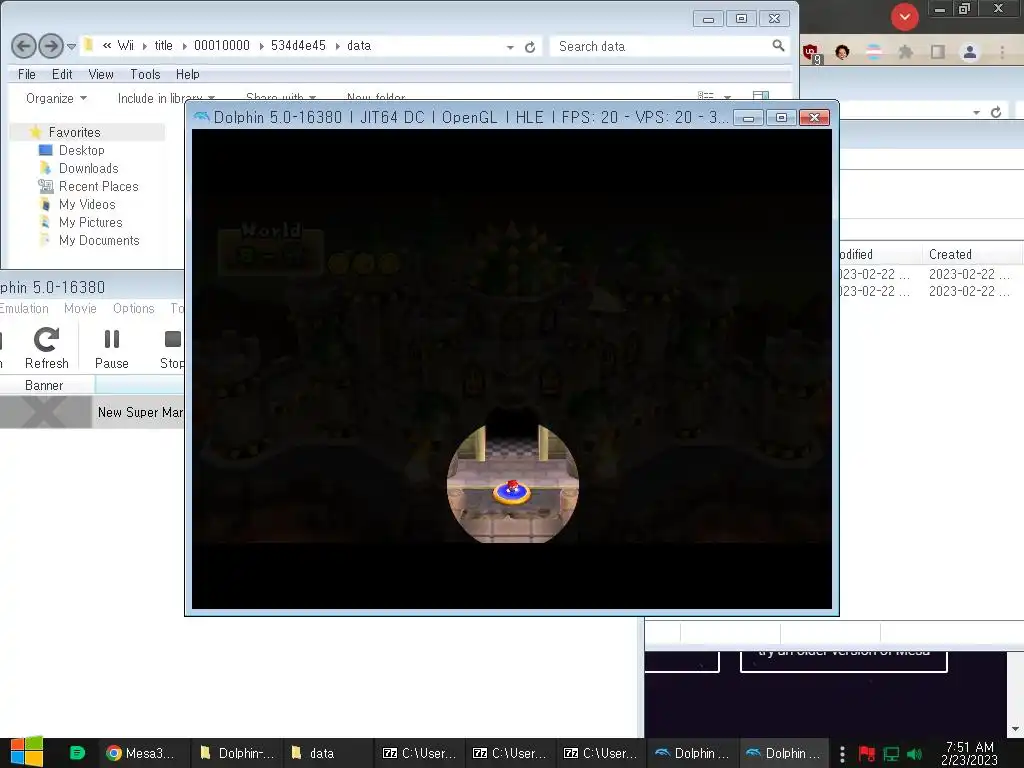The height and width of the screenshot is (768, 1024).
Task: Open My Pictures under Favorites
Action: coord(90,222)
